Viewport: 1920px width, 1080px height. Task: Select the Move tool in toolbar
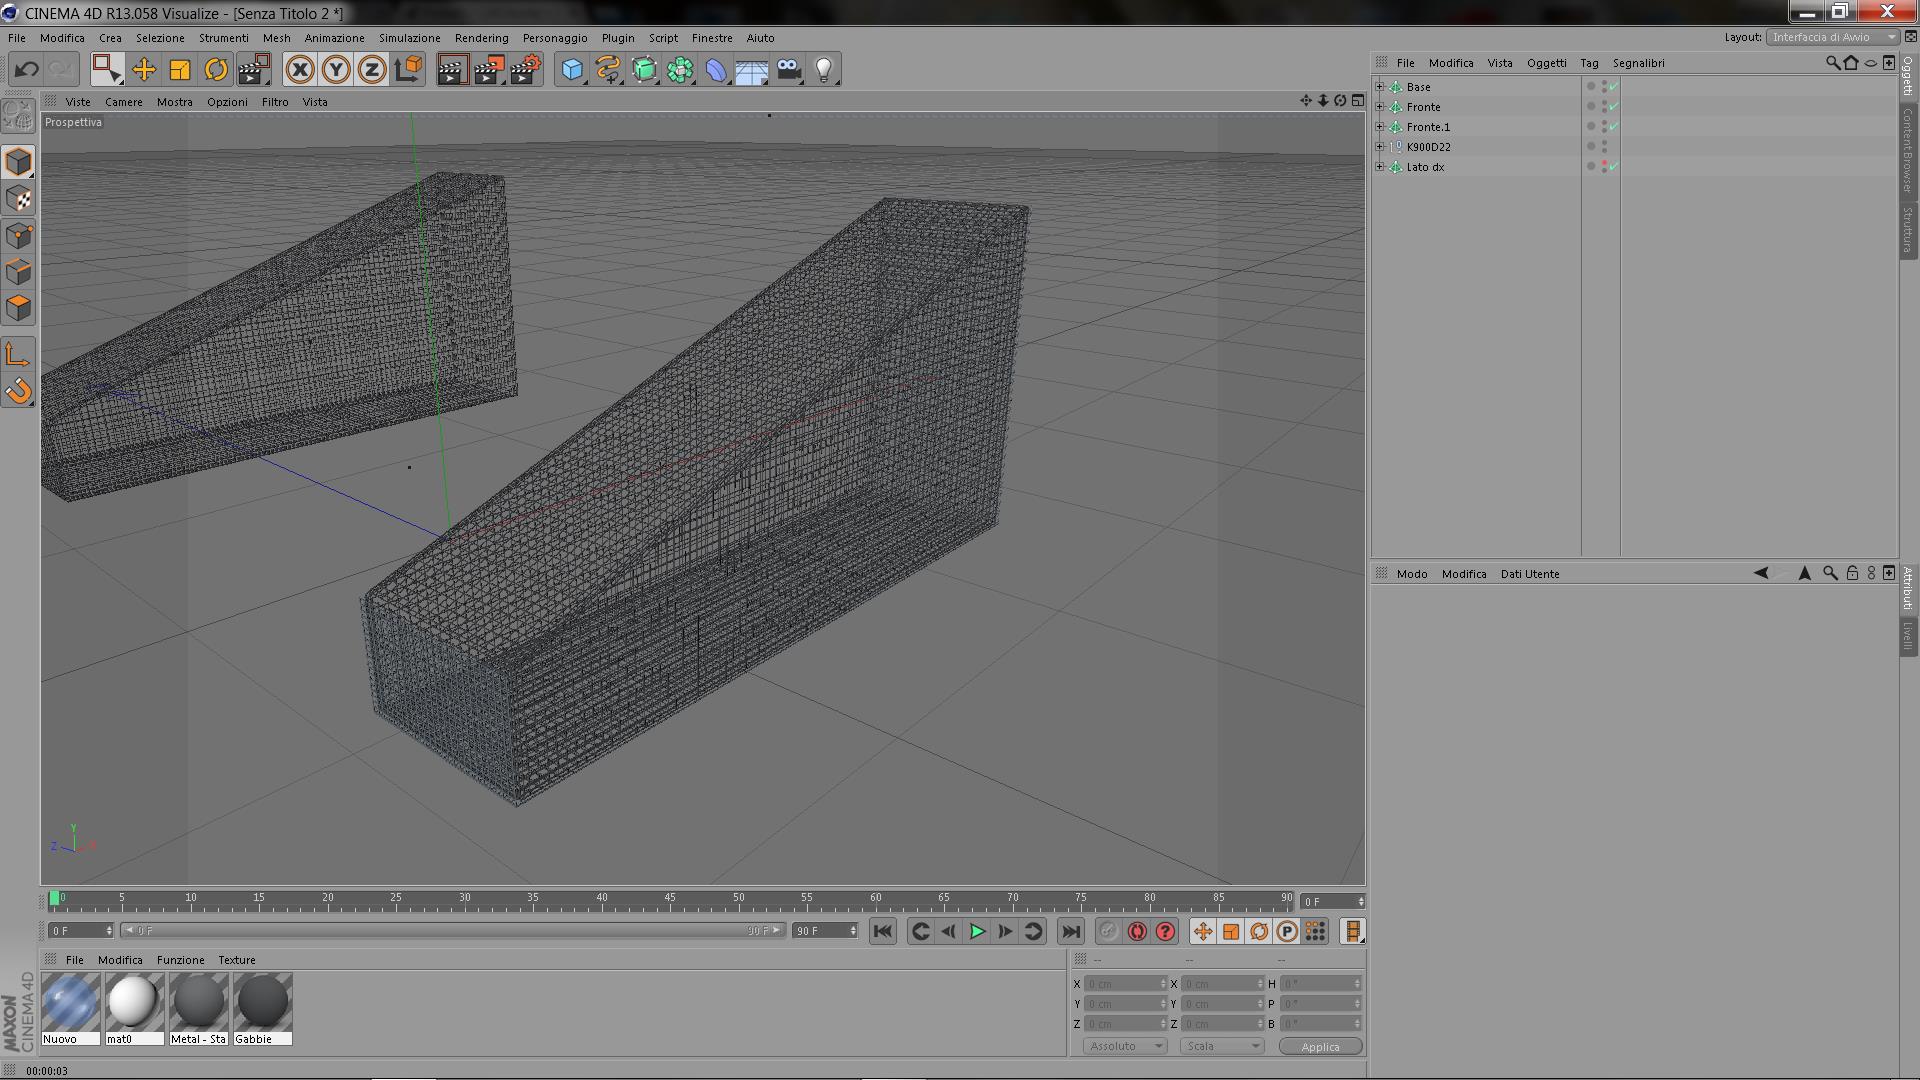click(x=144, y=69)
